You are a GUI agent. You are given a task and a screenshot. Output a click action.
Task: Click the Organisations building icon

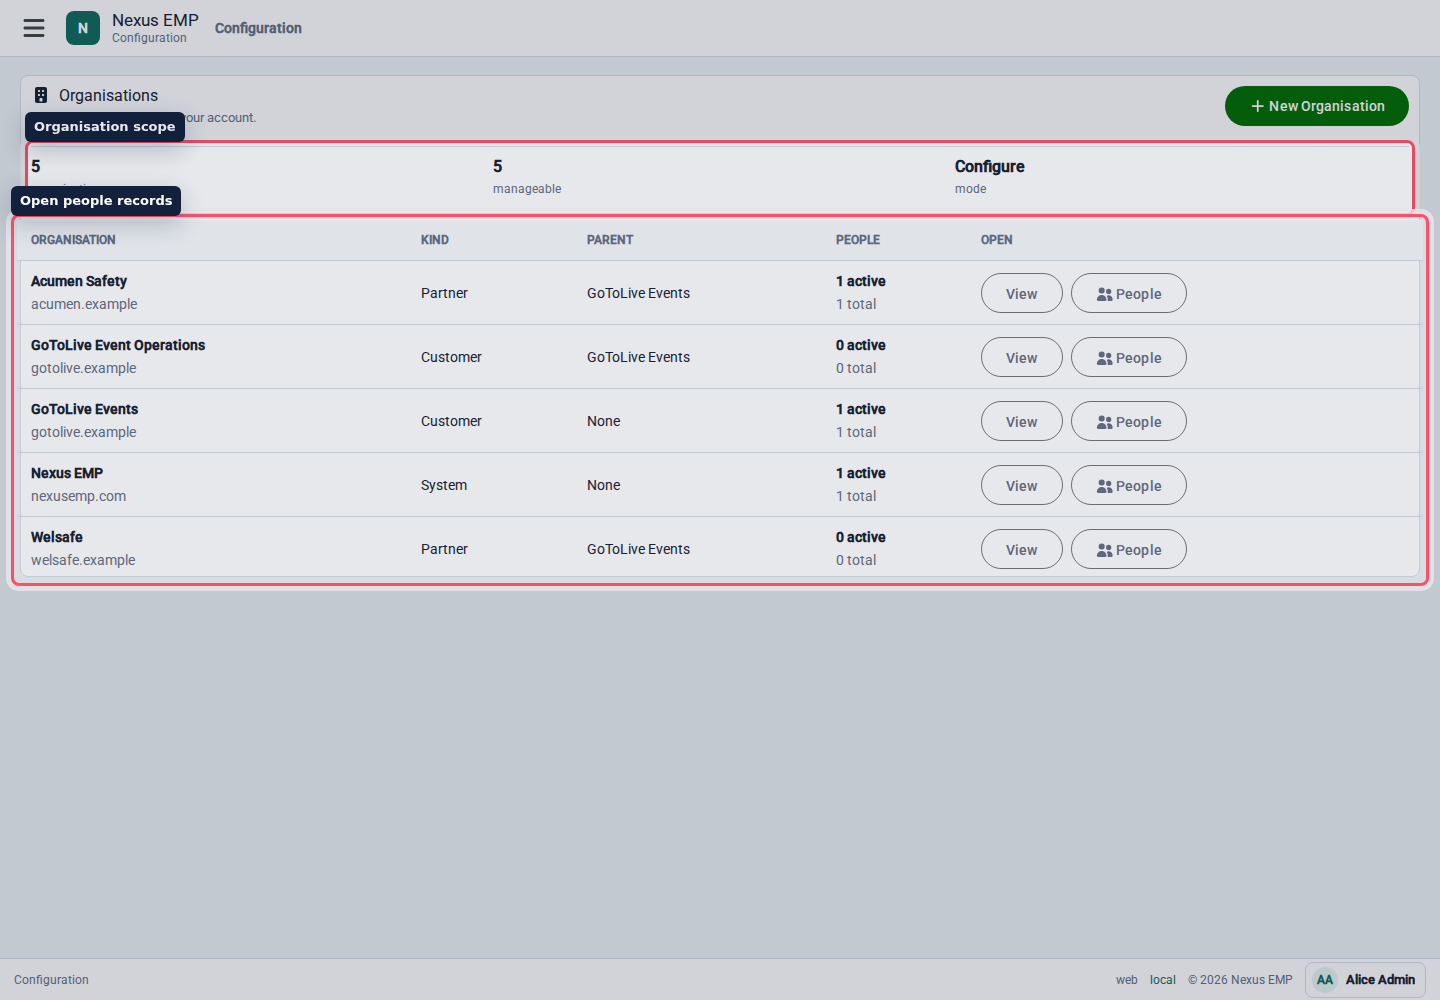click(x=41, y=95)
